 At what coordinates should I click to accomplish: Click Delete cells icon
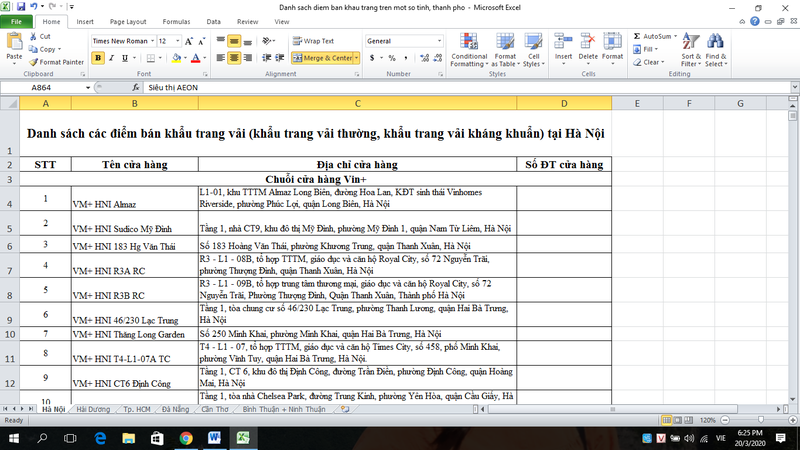588,42
